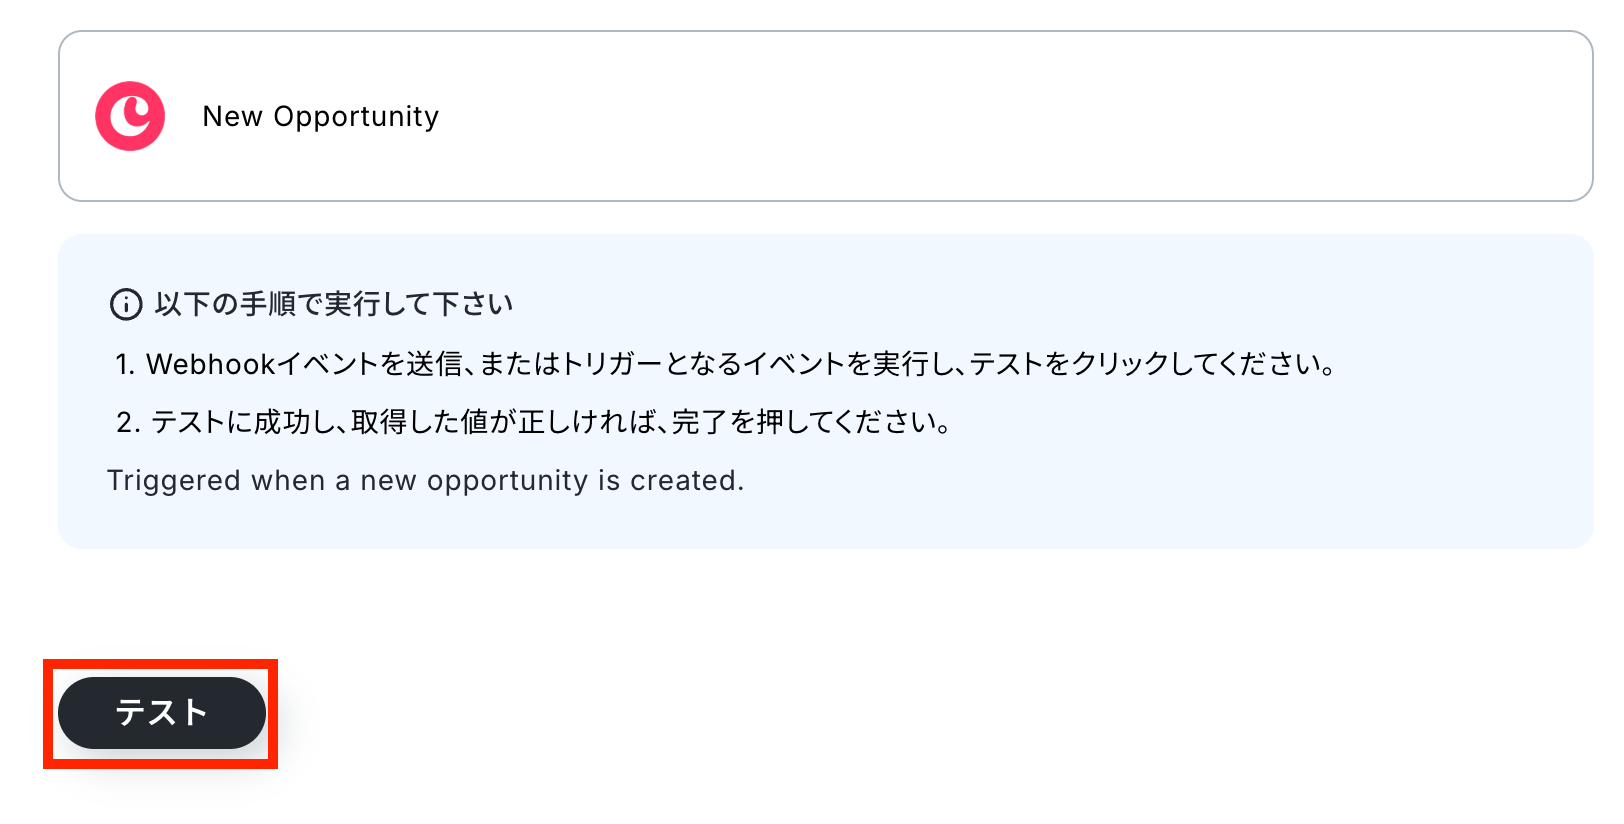Screen dimensions: 1624x824
Task: Click the Triggered when a new opportunity description
Action: coord(425,481)
